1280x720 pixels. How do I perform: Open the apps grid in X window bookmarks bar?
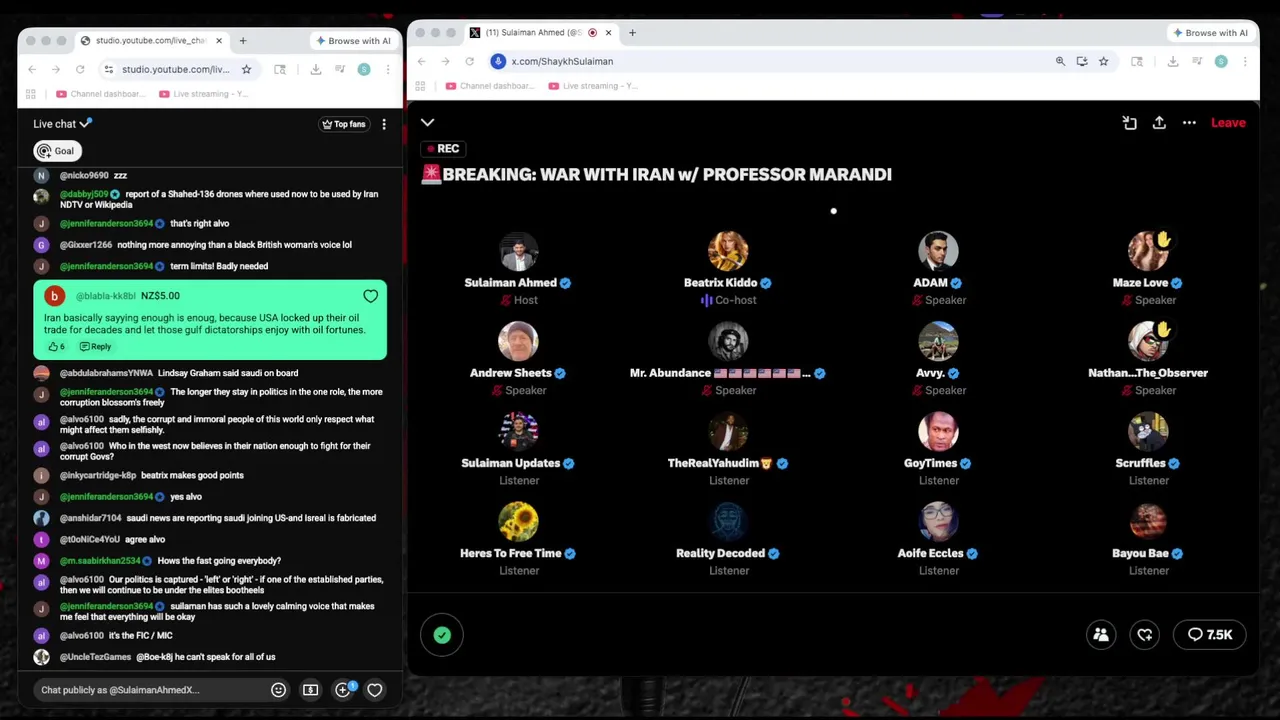coord(421,86)
